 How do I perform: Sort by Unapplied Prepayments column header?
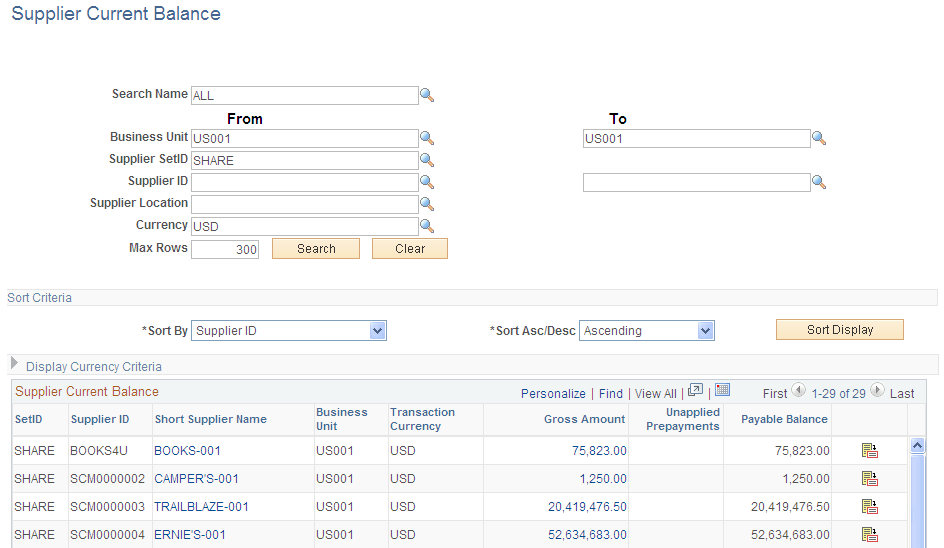pyautogui.click(x=683, y=419)
